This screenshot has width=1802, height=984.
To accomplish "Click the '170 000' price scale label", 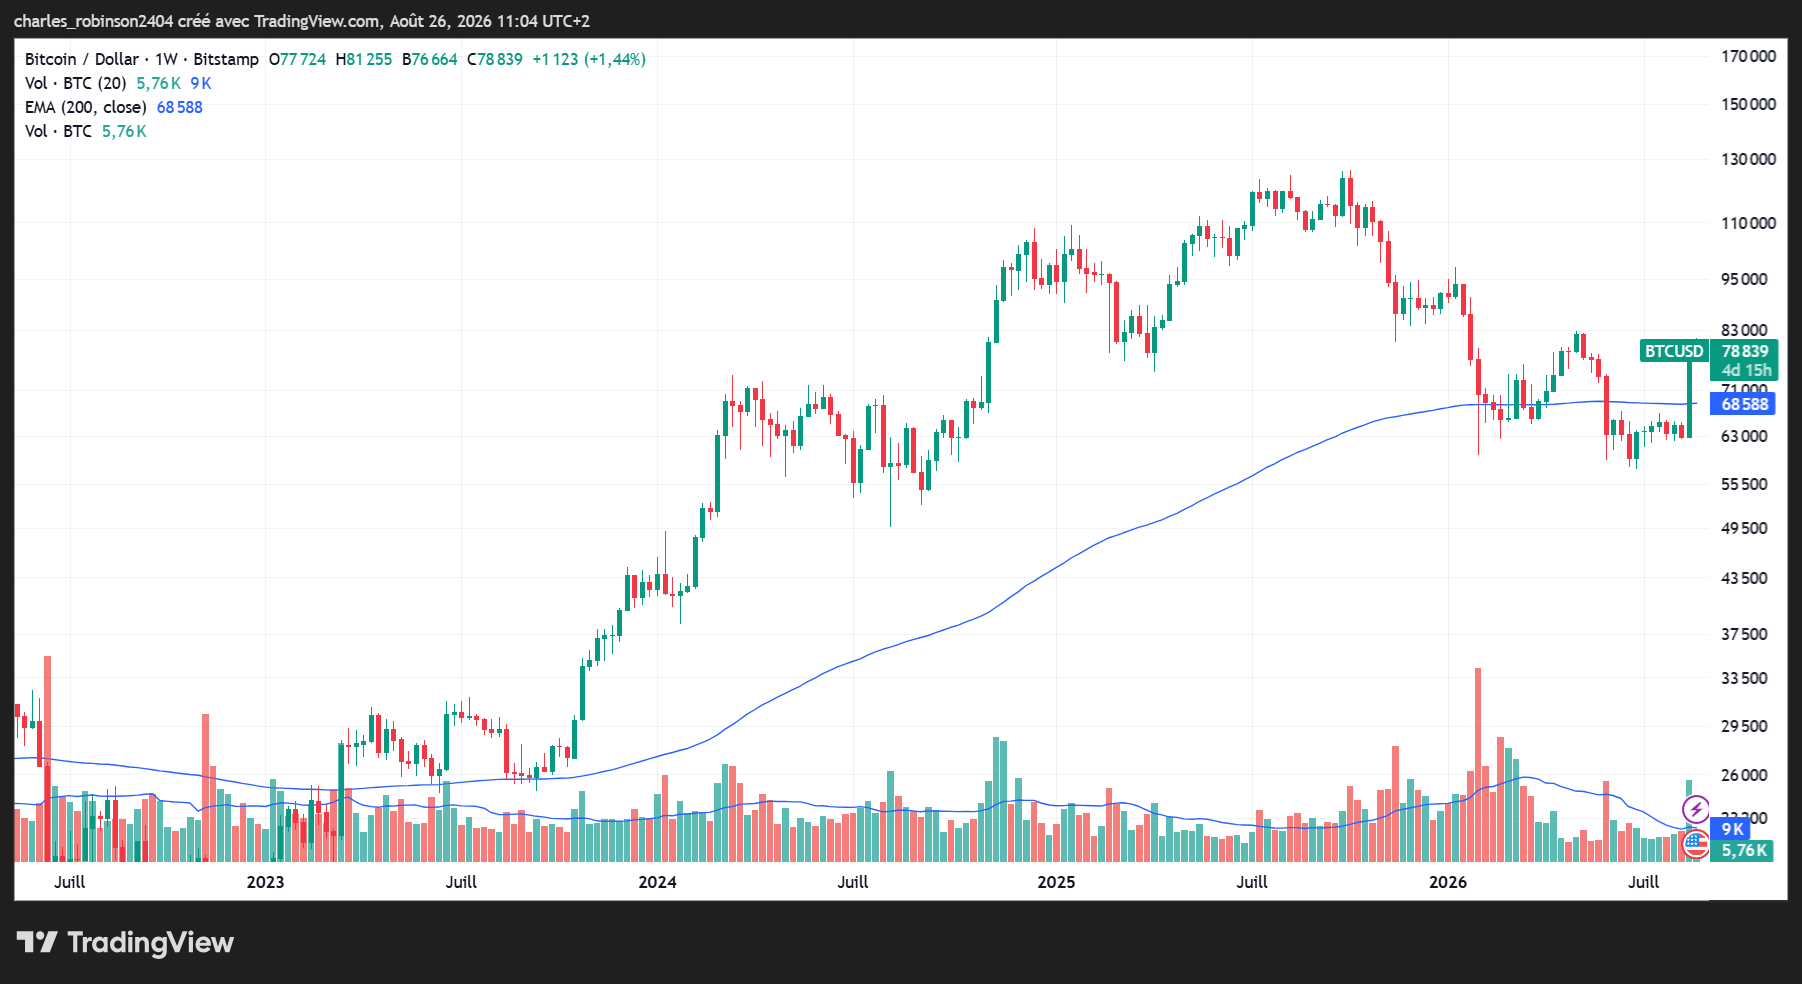I will tap(1748, 56).
